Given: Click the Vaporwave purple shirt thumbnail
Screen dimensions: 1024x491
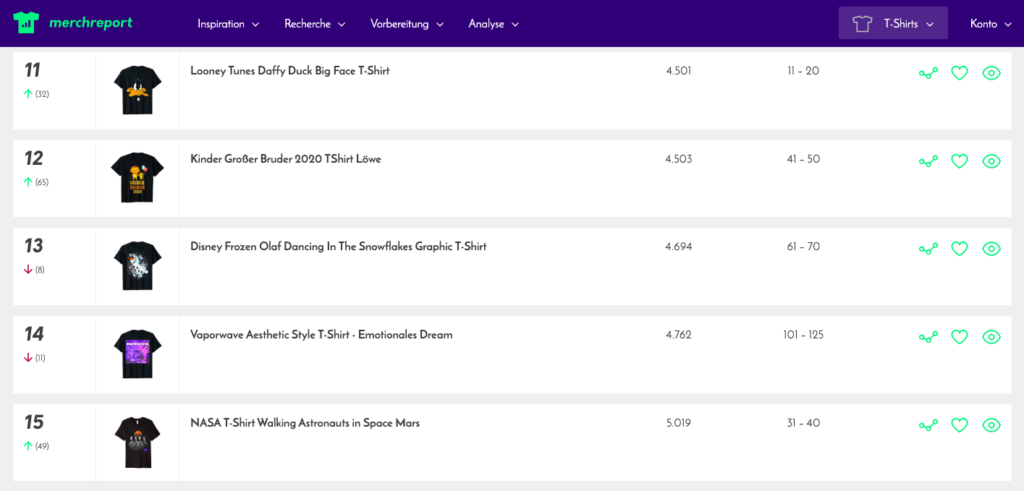Looking at the screenshot, I should 137,355.
